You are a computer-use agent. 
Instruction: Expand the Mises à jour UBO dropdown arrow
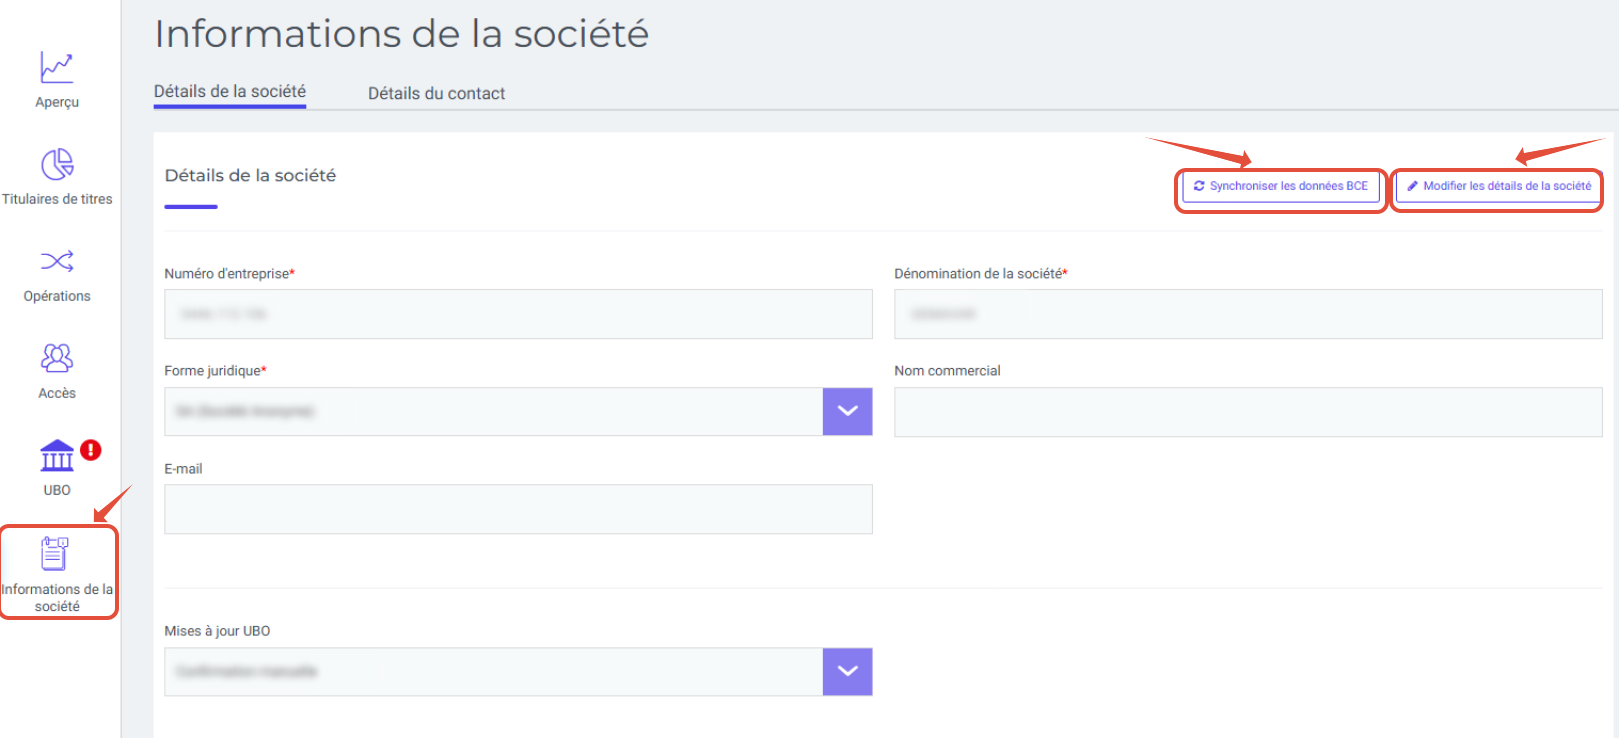[x=847, y=671]
